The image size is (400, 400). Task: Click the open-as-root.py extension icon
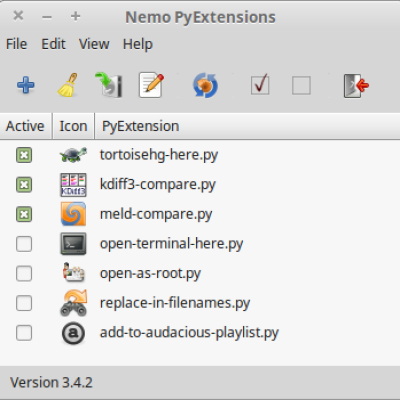click(73, 273)
